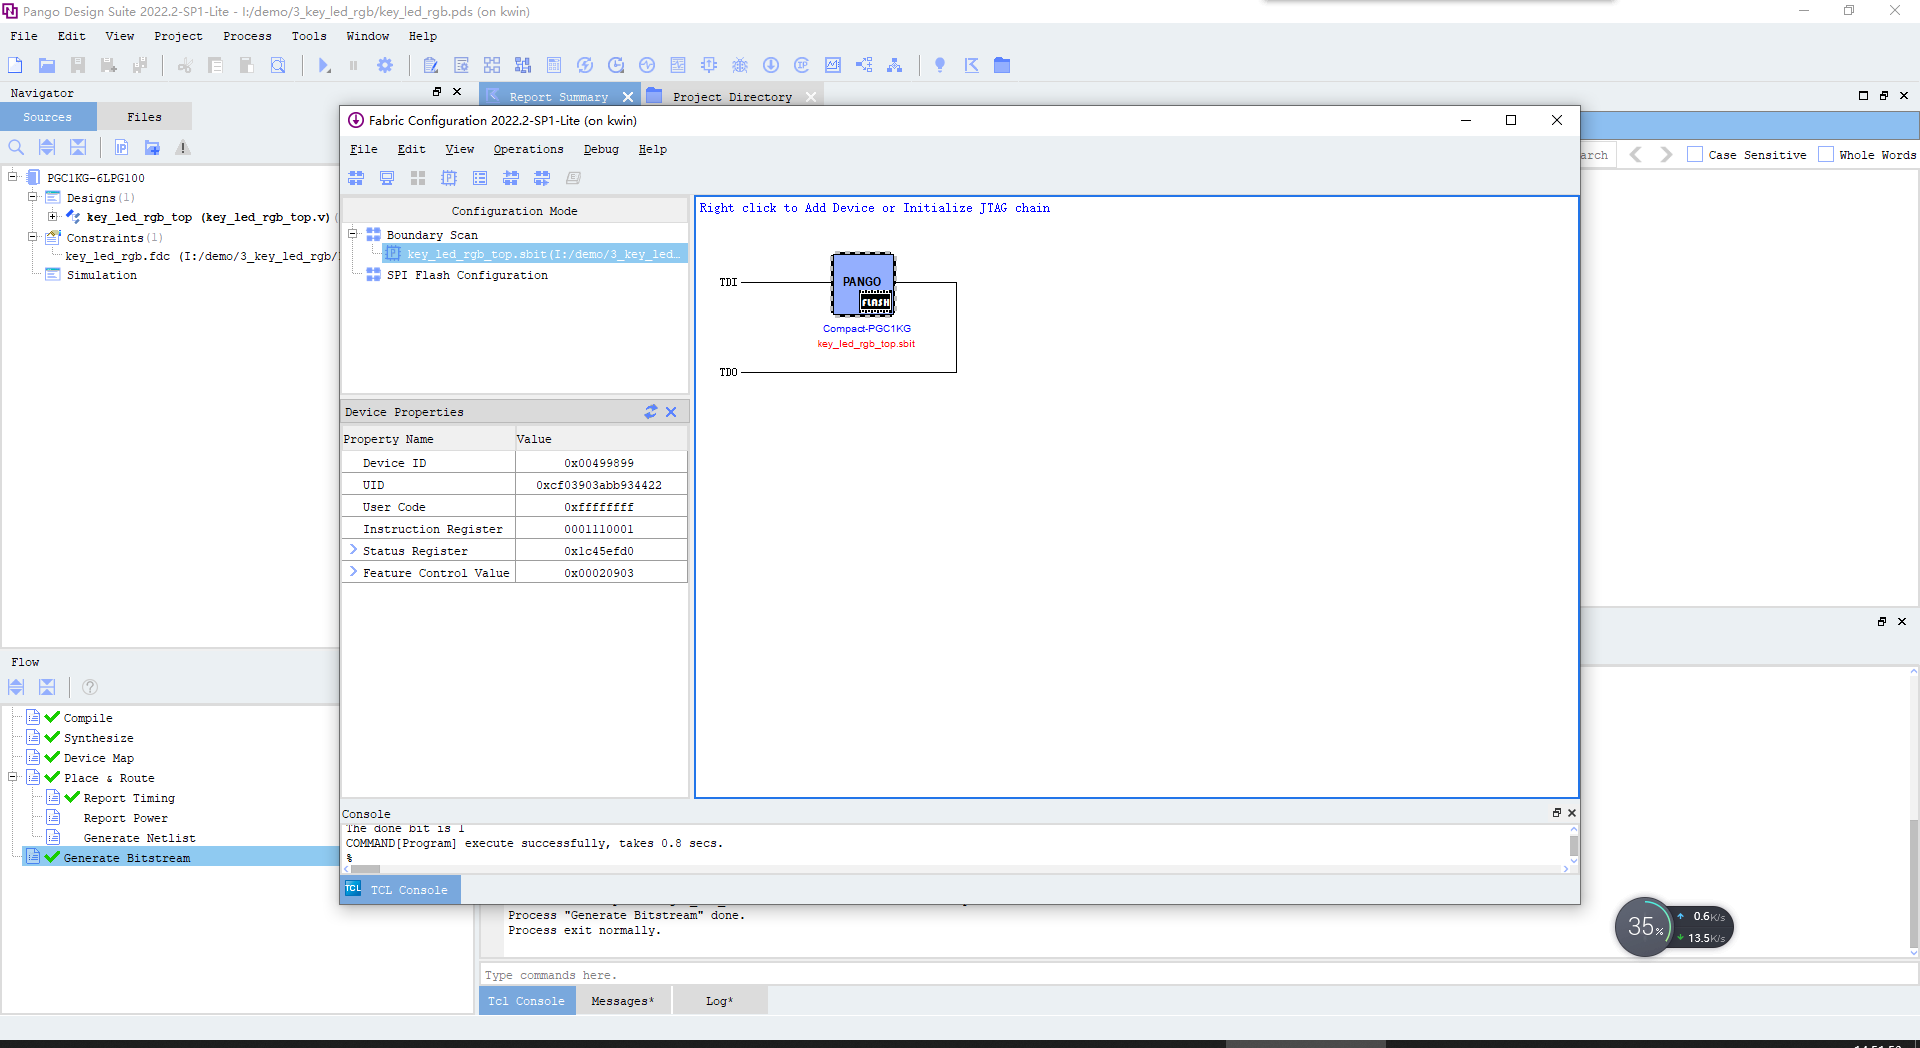Switch to the Files tab in Navigator

tap(144, 117)
